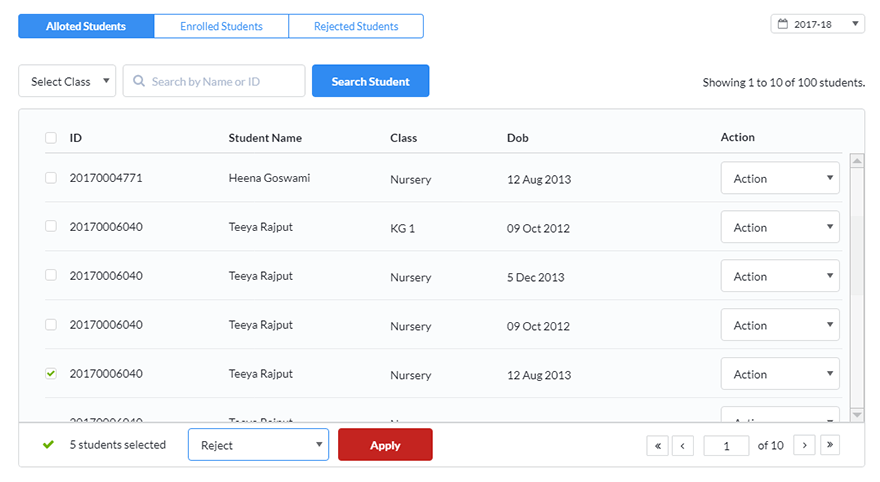The image size is (880, 482).
Task: Open the Enrolled Students tab
Action: pos(221,26)
